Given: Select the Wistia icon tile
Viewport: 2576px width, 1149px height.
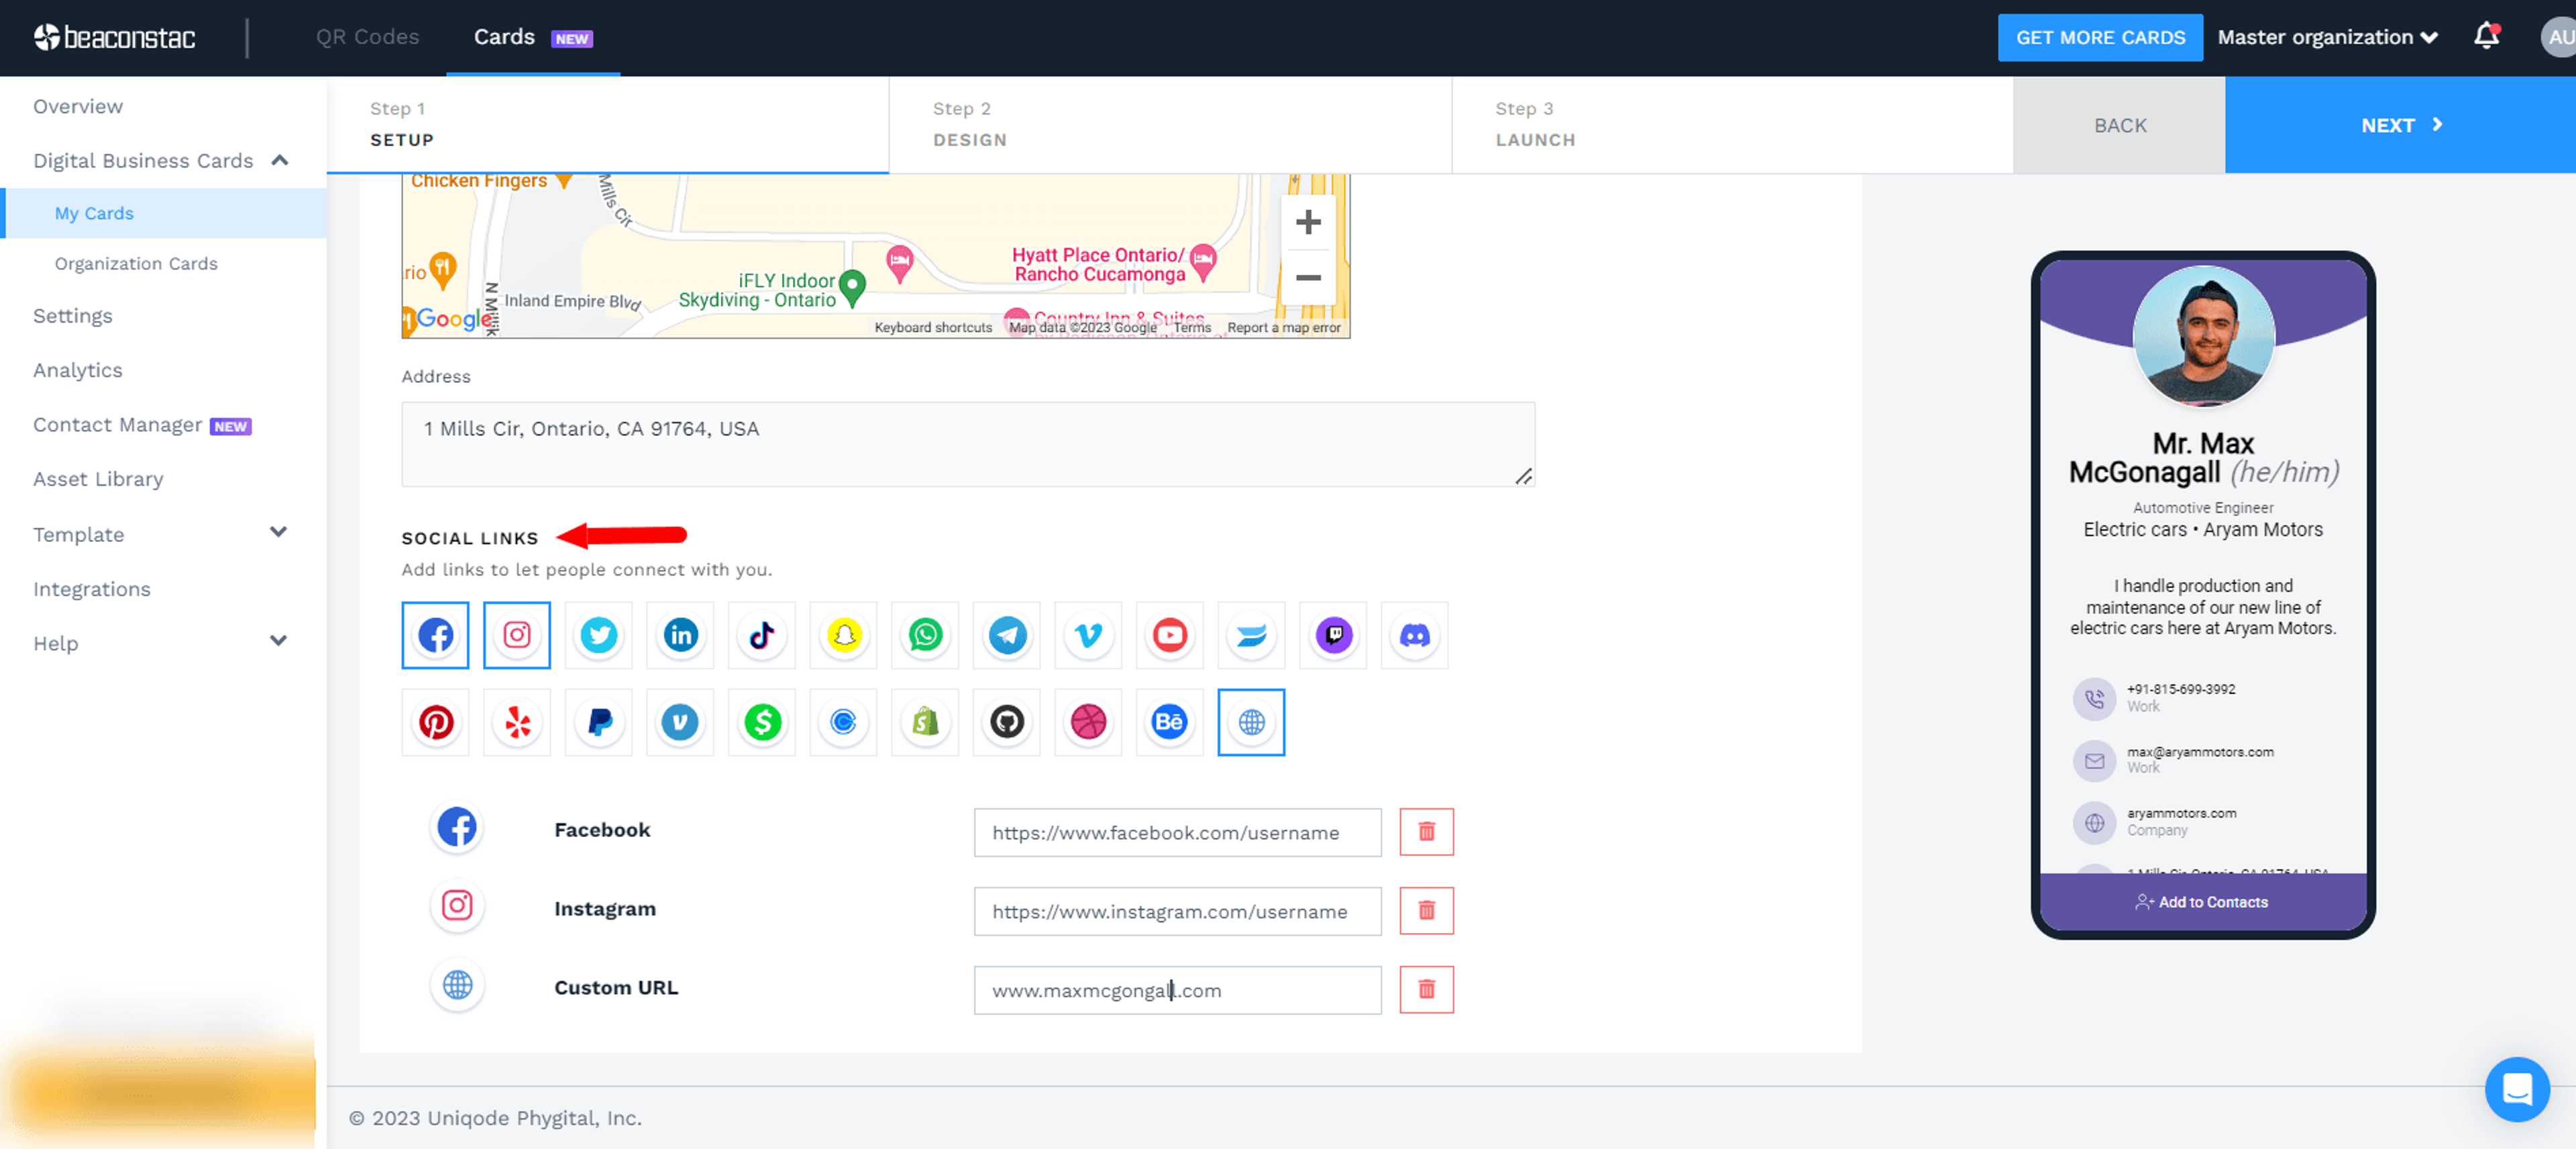Looking at the screenshot, I should [x=1252, y=635].
